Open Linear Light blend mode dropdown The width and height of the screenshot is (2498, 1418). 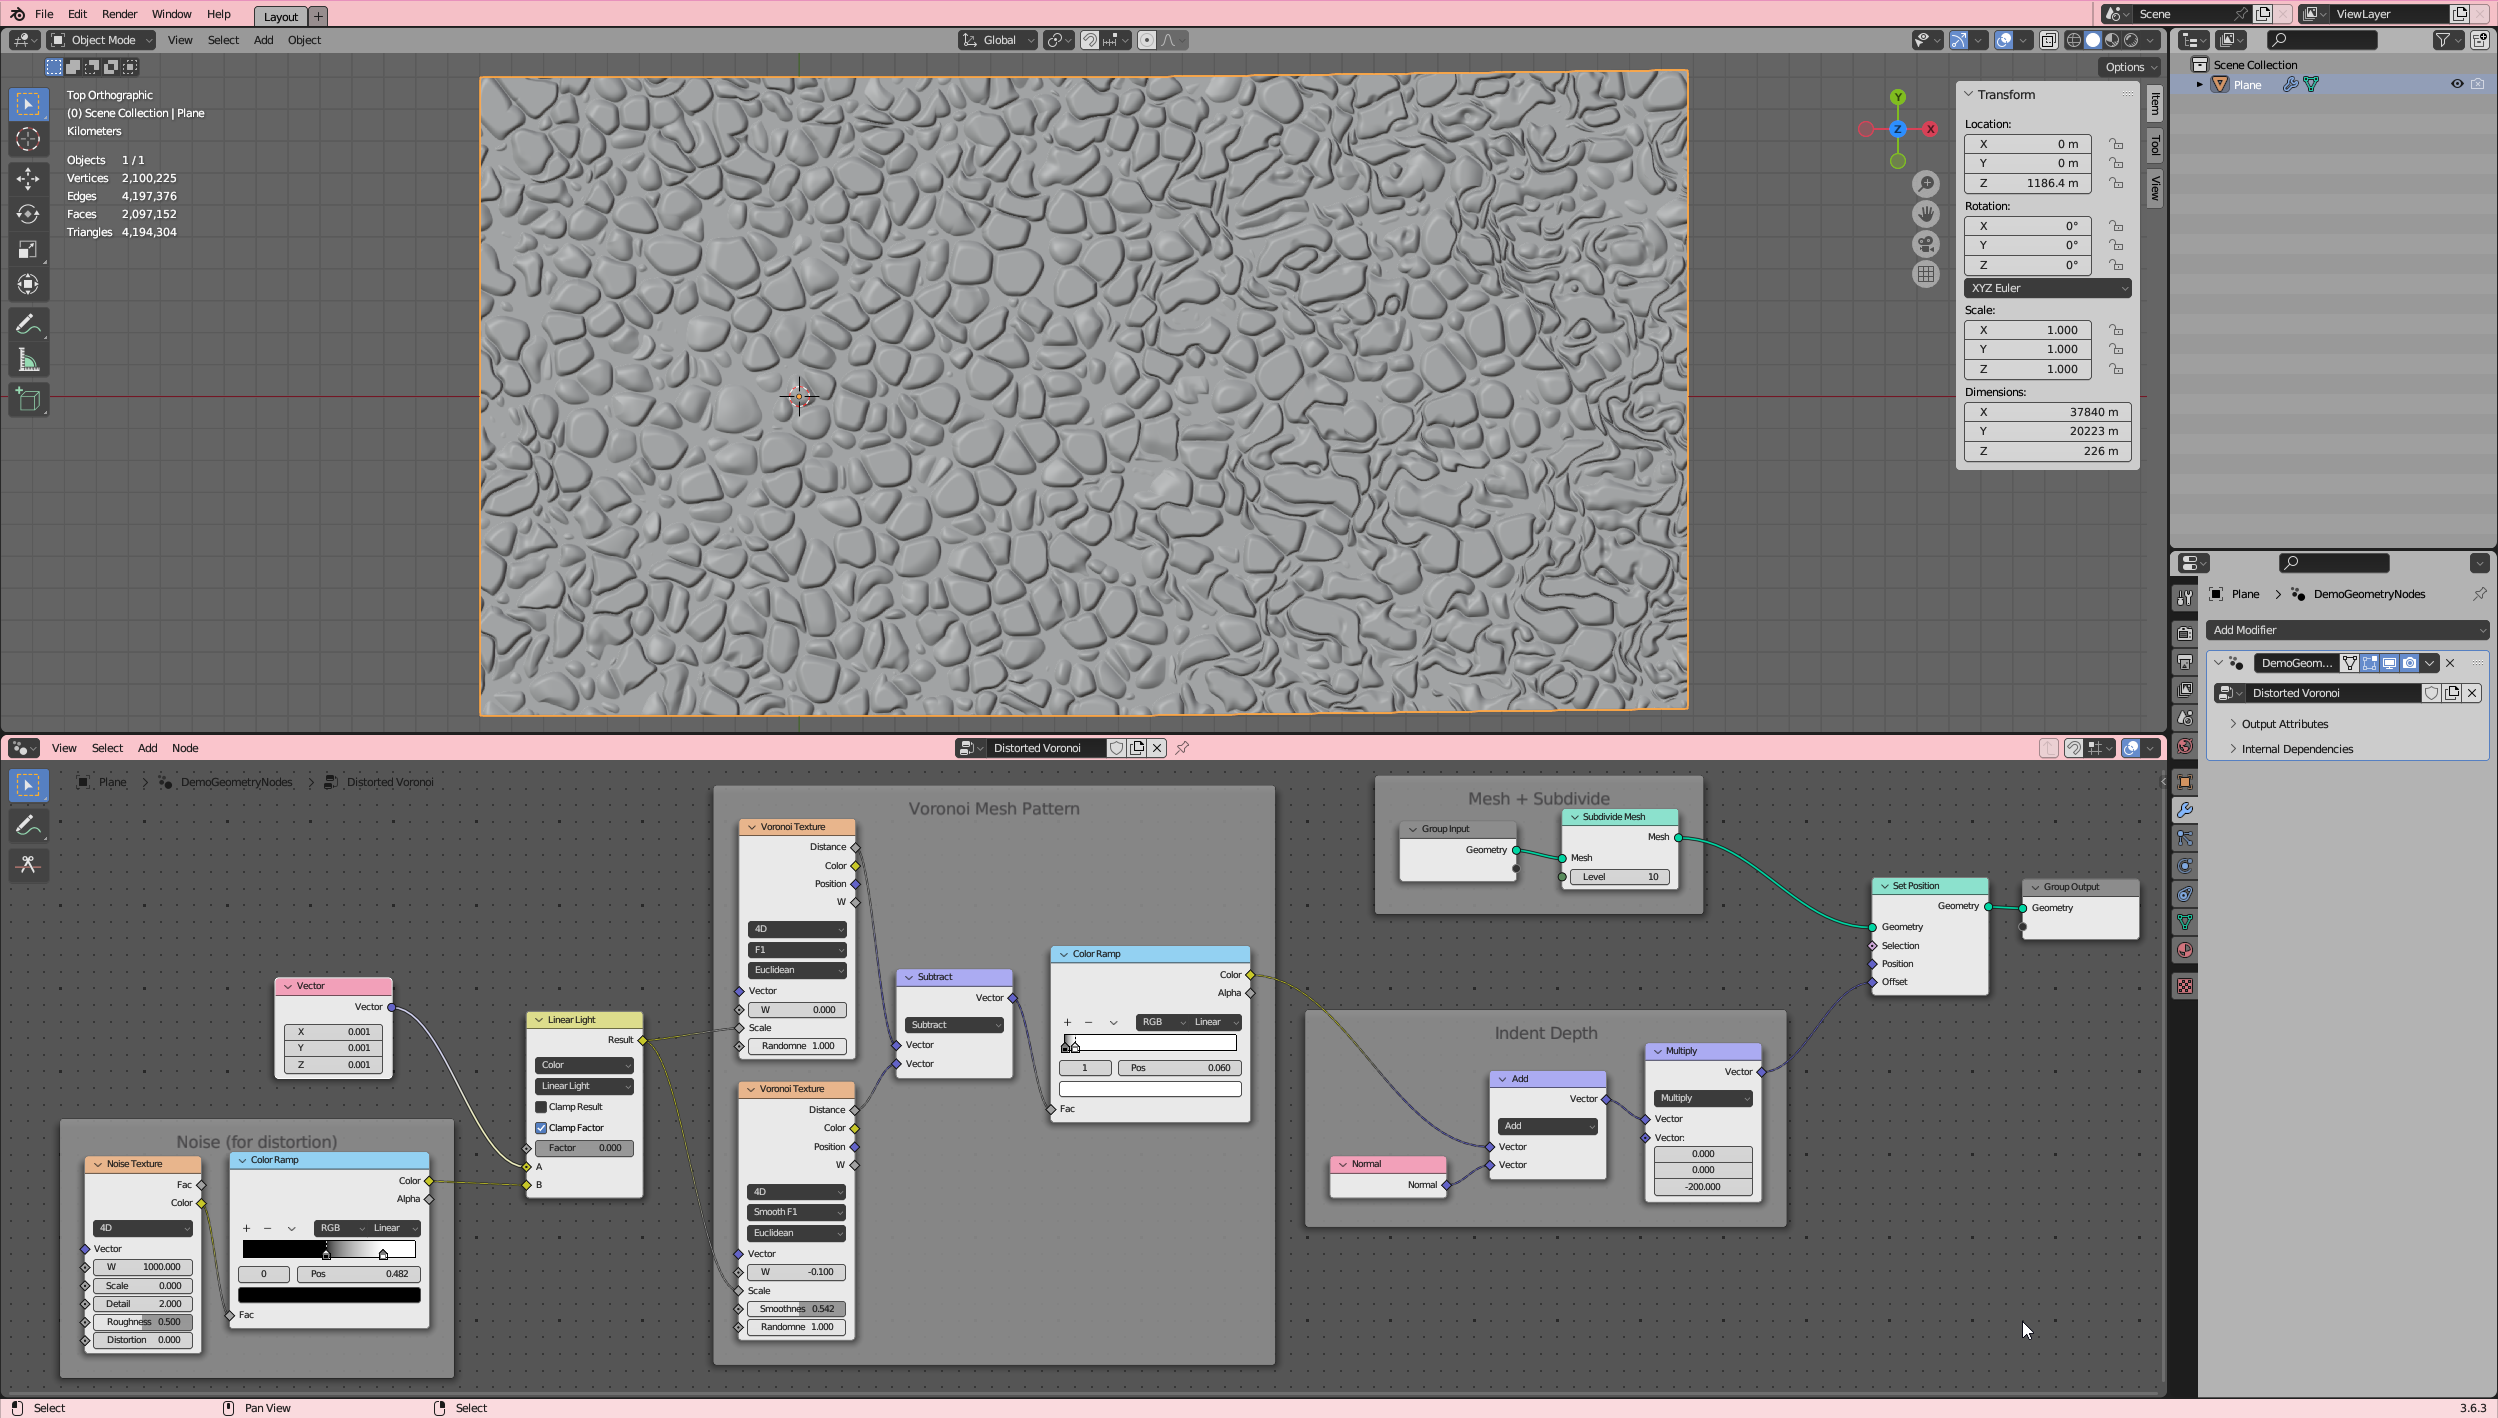[585, 1086]
